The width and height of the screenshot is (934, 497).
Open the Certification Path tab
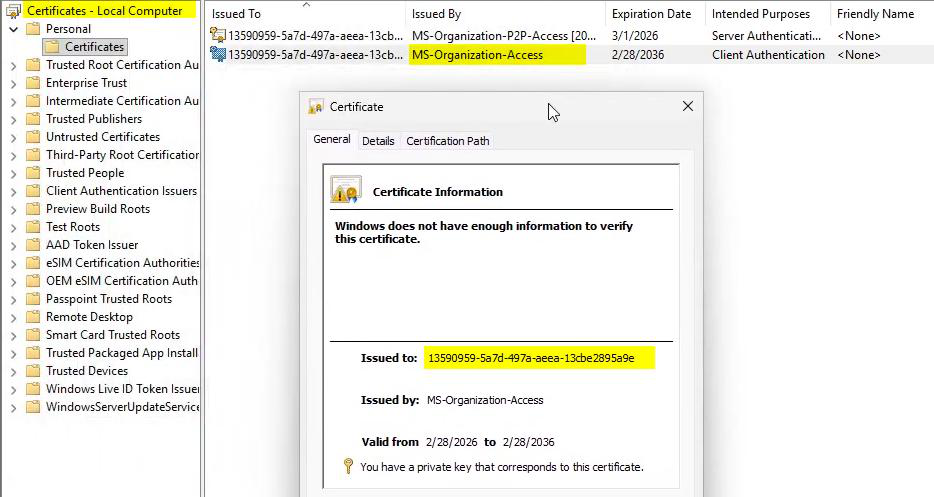448,141
